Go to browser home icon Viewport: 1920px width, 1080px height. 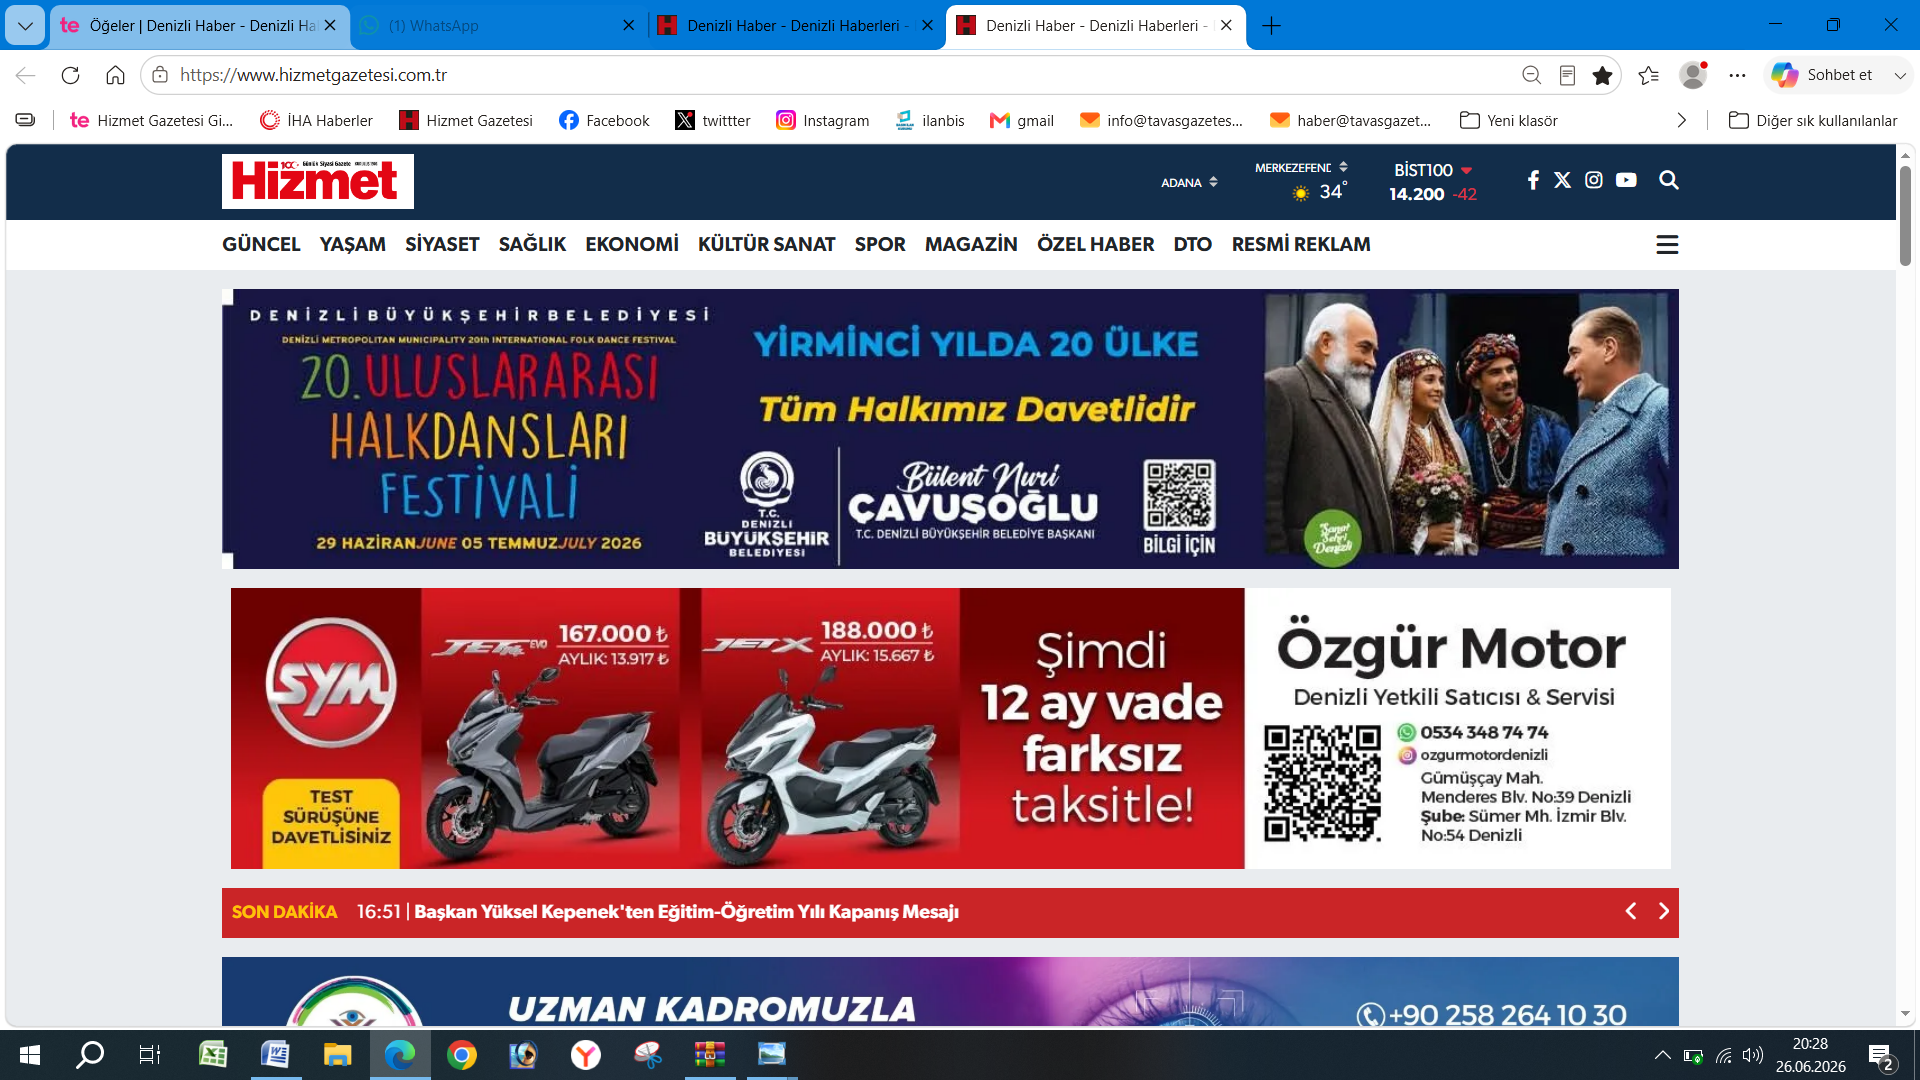point(115,75)
